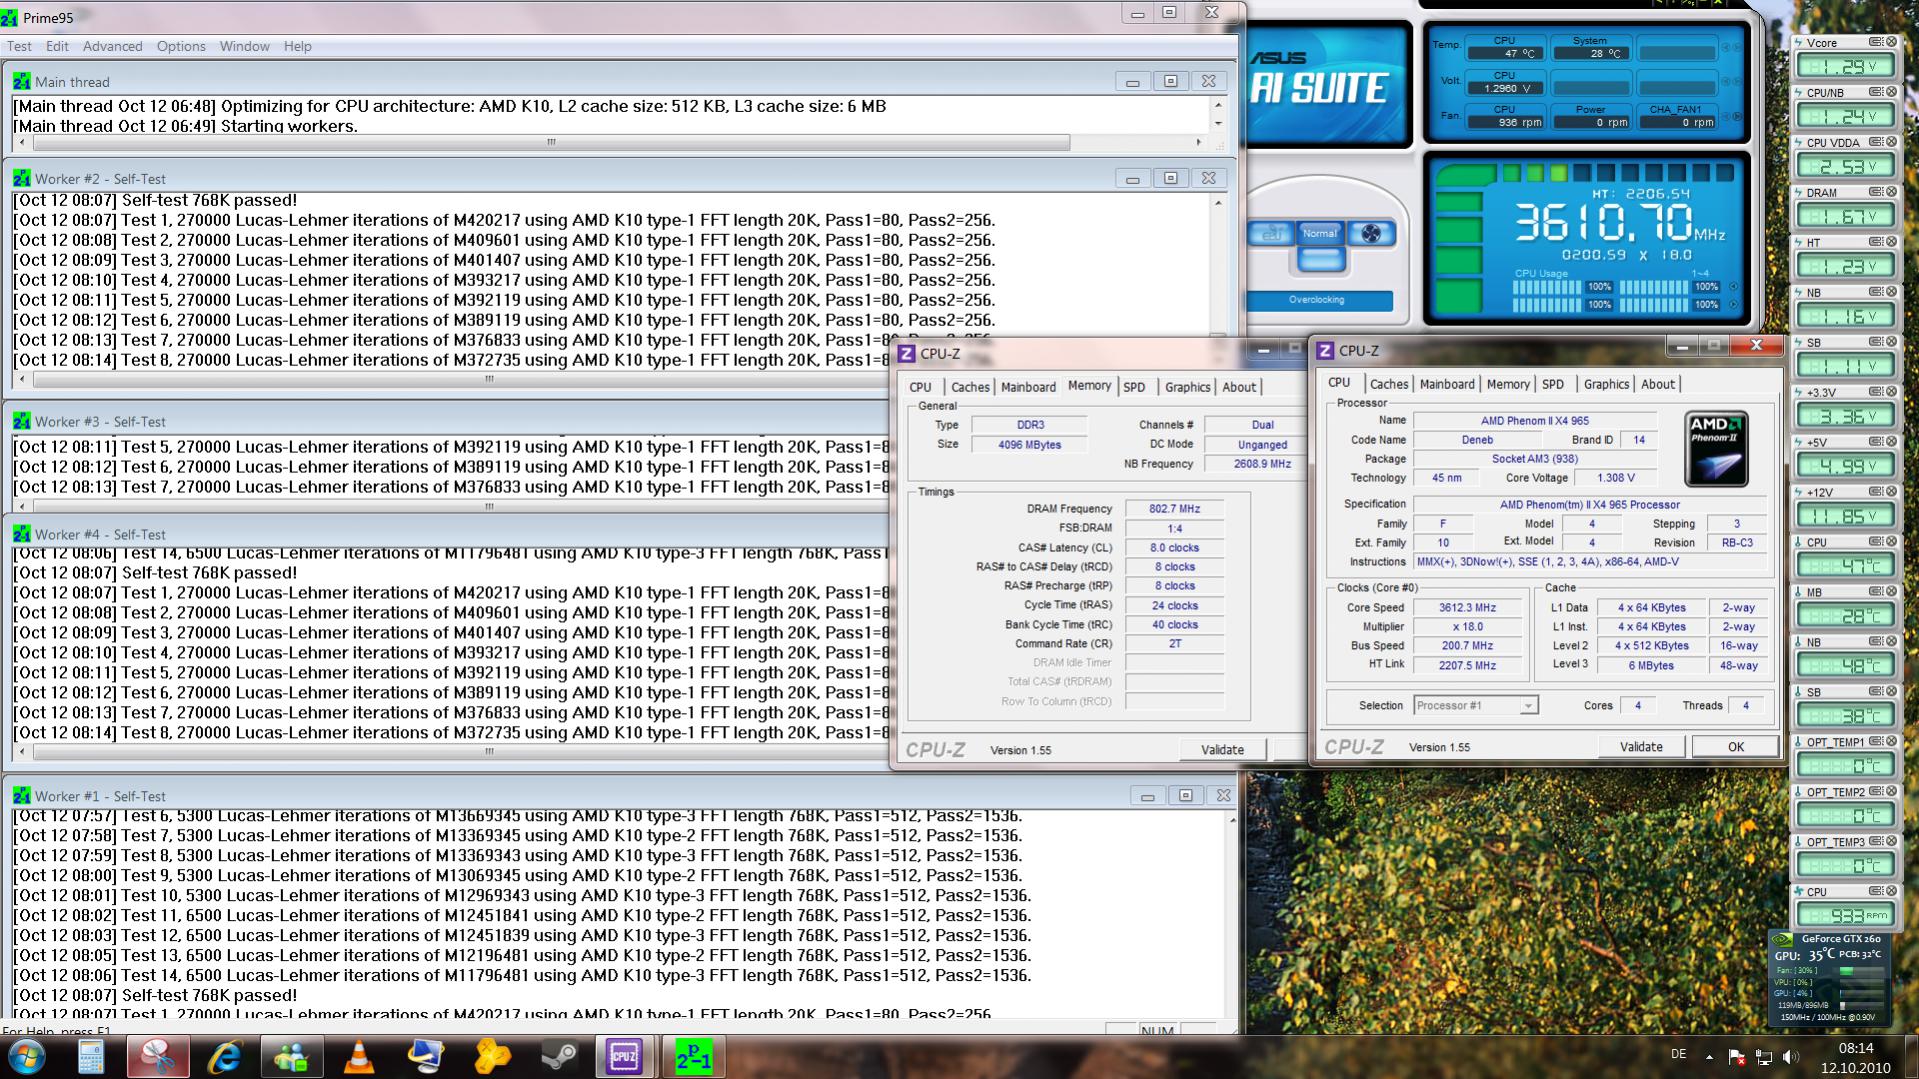Screen dimensions: 1919x1079
Task: Click the fan icon button in AI Suite
Action: [x=1370, y=233]
